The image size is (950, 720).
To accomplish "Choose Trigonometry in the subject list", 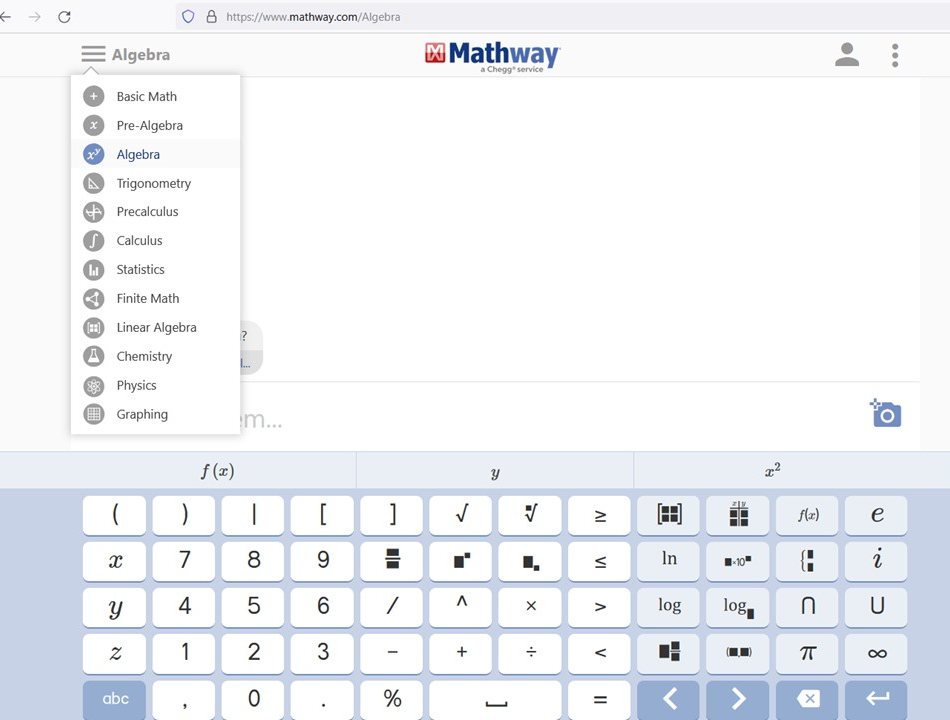I will point(156,183).
